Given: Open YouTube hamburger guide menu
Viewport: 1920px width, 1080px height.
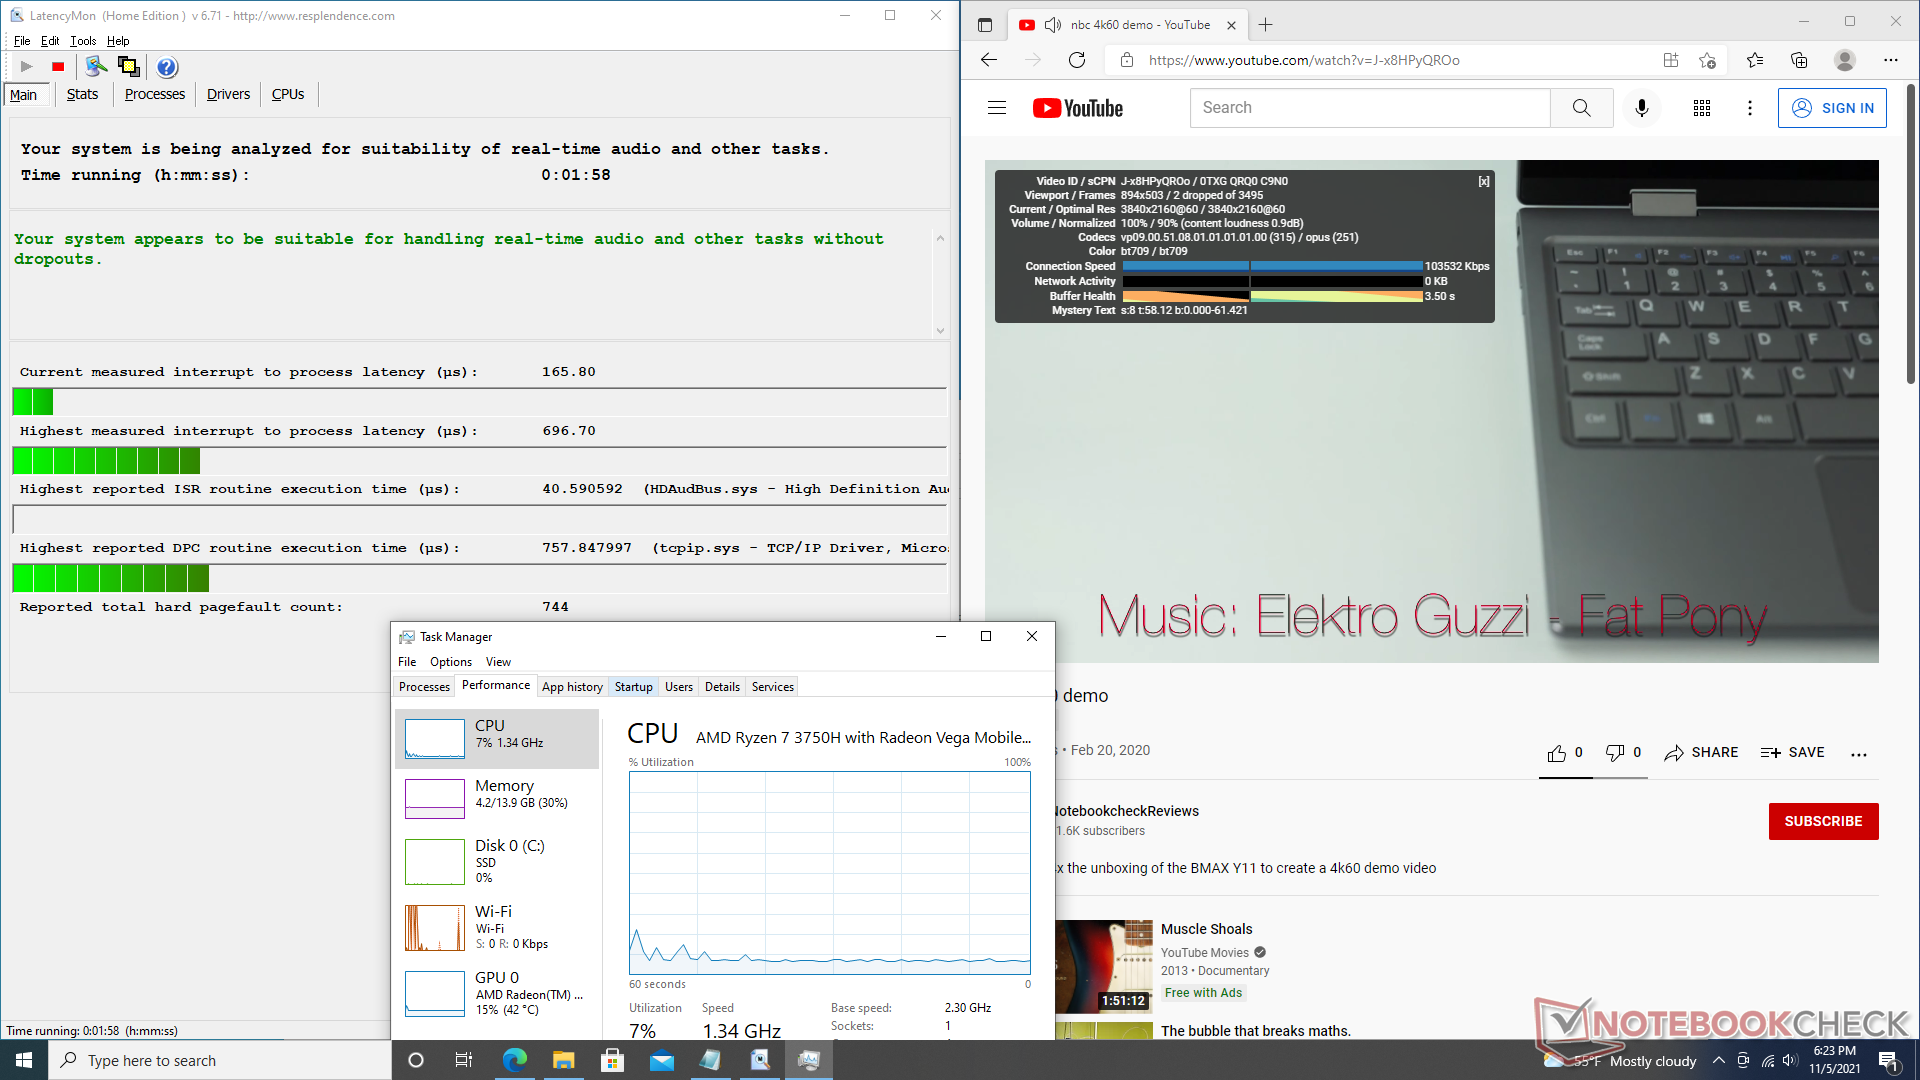Looking at the screenshot, I should [x=997, y=108].
